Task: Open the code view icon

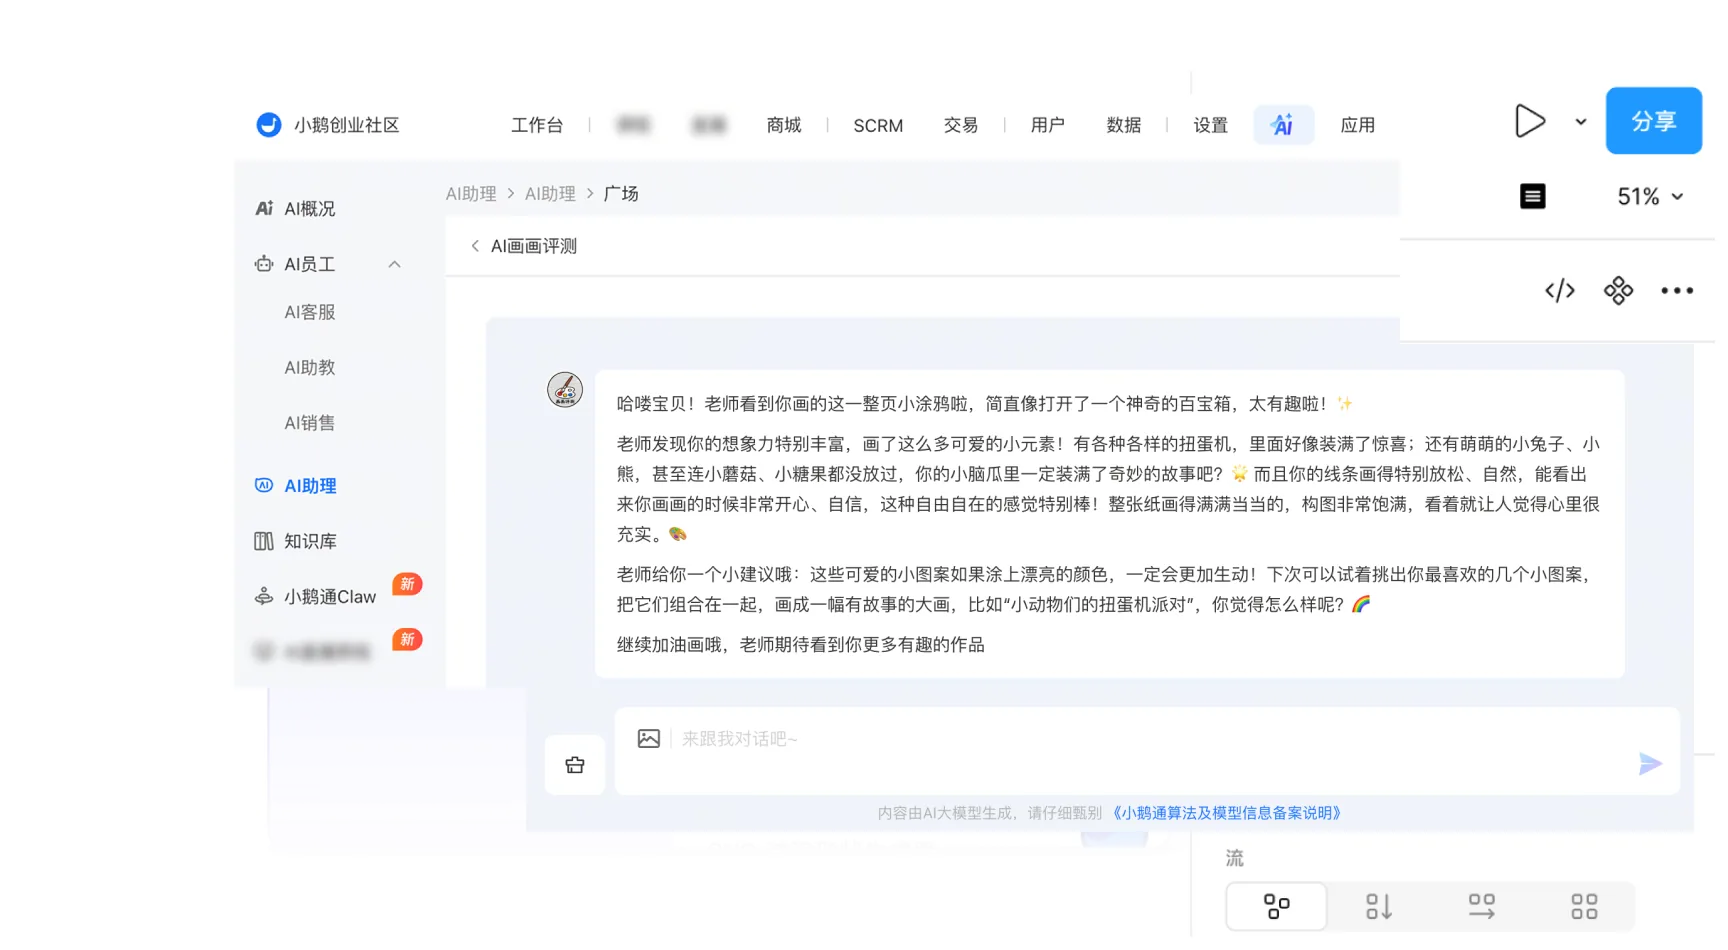Action: pos(1560,291)
